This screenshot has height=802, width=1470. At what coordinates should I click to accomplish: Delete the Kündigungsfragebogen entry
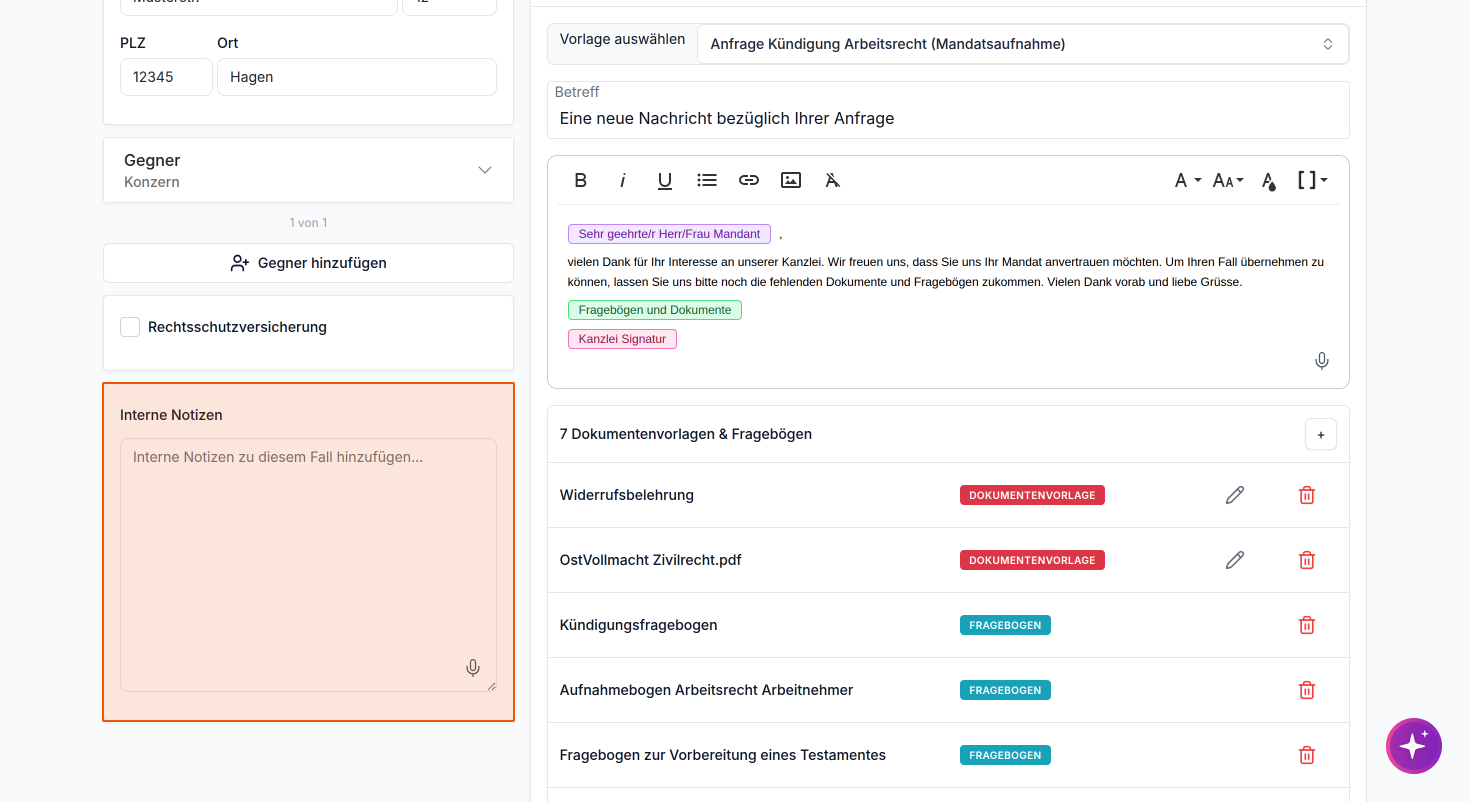pyautogui.click(x=1306, y=625)
